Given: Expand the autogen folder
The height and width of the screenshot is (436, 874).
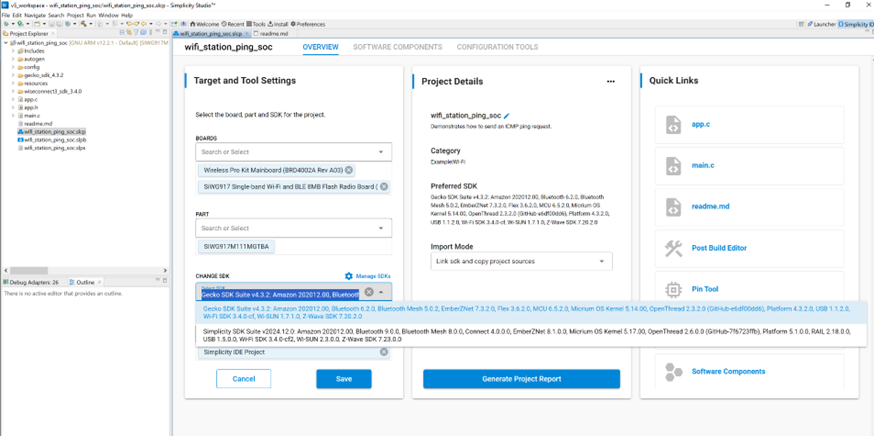Looking at the screenshot, I should (13, 59).
